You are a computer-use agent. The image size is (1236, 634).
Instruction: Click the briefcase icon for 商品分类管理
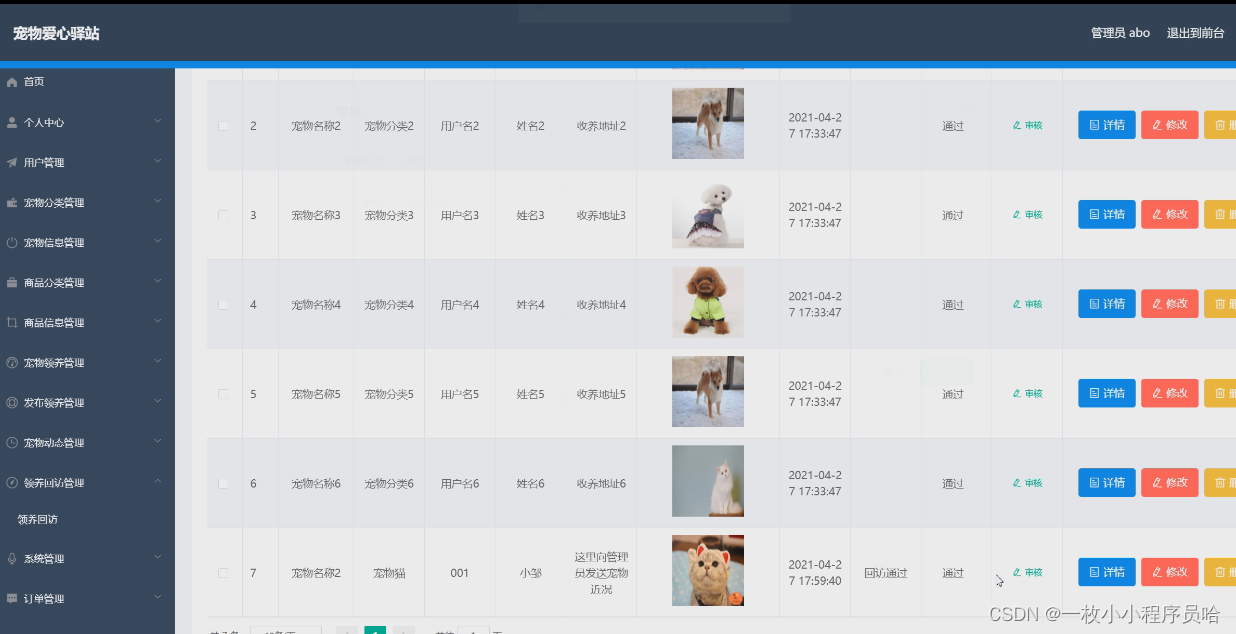click(12, 282)
